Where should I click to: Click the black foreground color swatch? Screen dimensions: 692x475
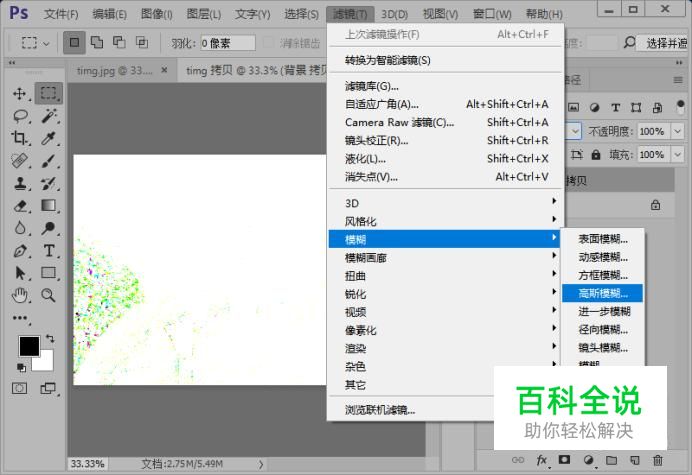tap(29, 346)
